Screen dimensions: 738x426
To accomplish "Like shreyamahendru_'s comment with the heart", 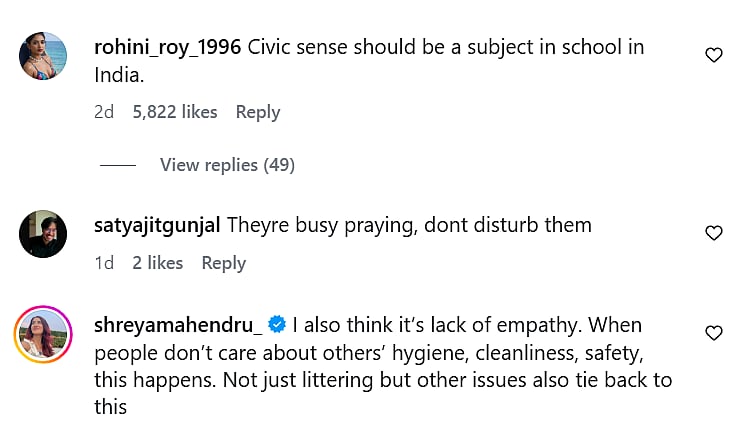I will (713, 333).
